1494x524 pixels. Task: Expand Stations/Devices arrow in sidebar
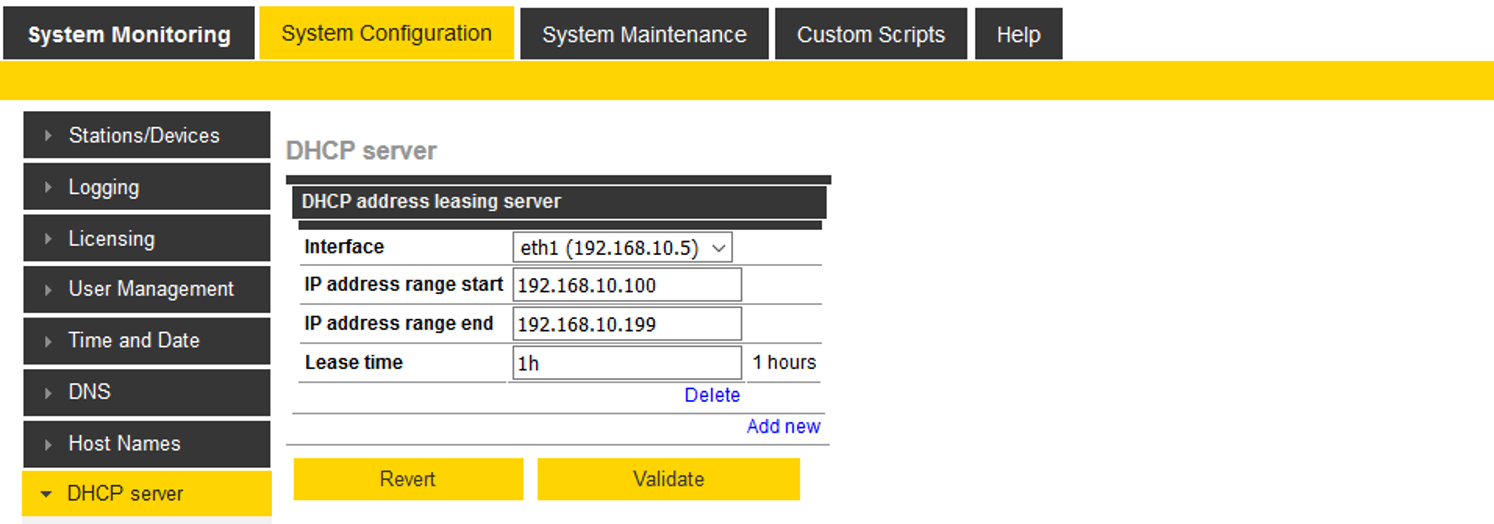click(48, 136)
